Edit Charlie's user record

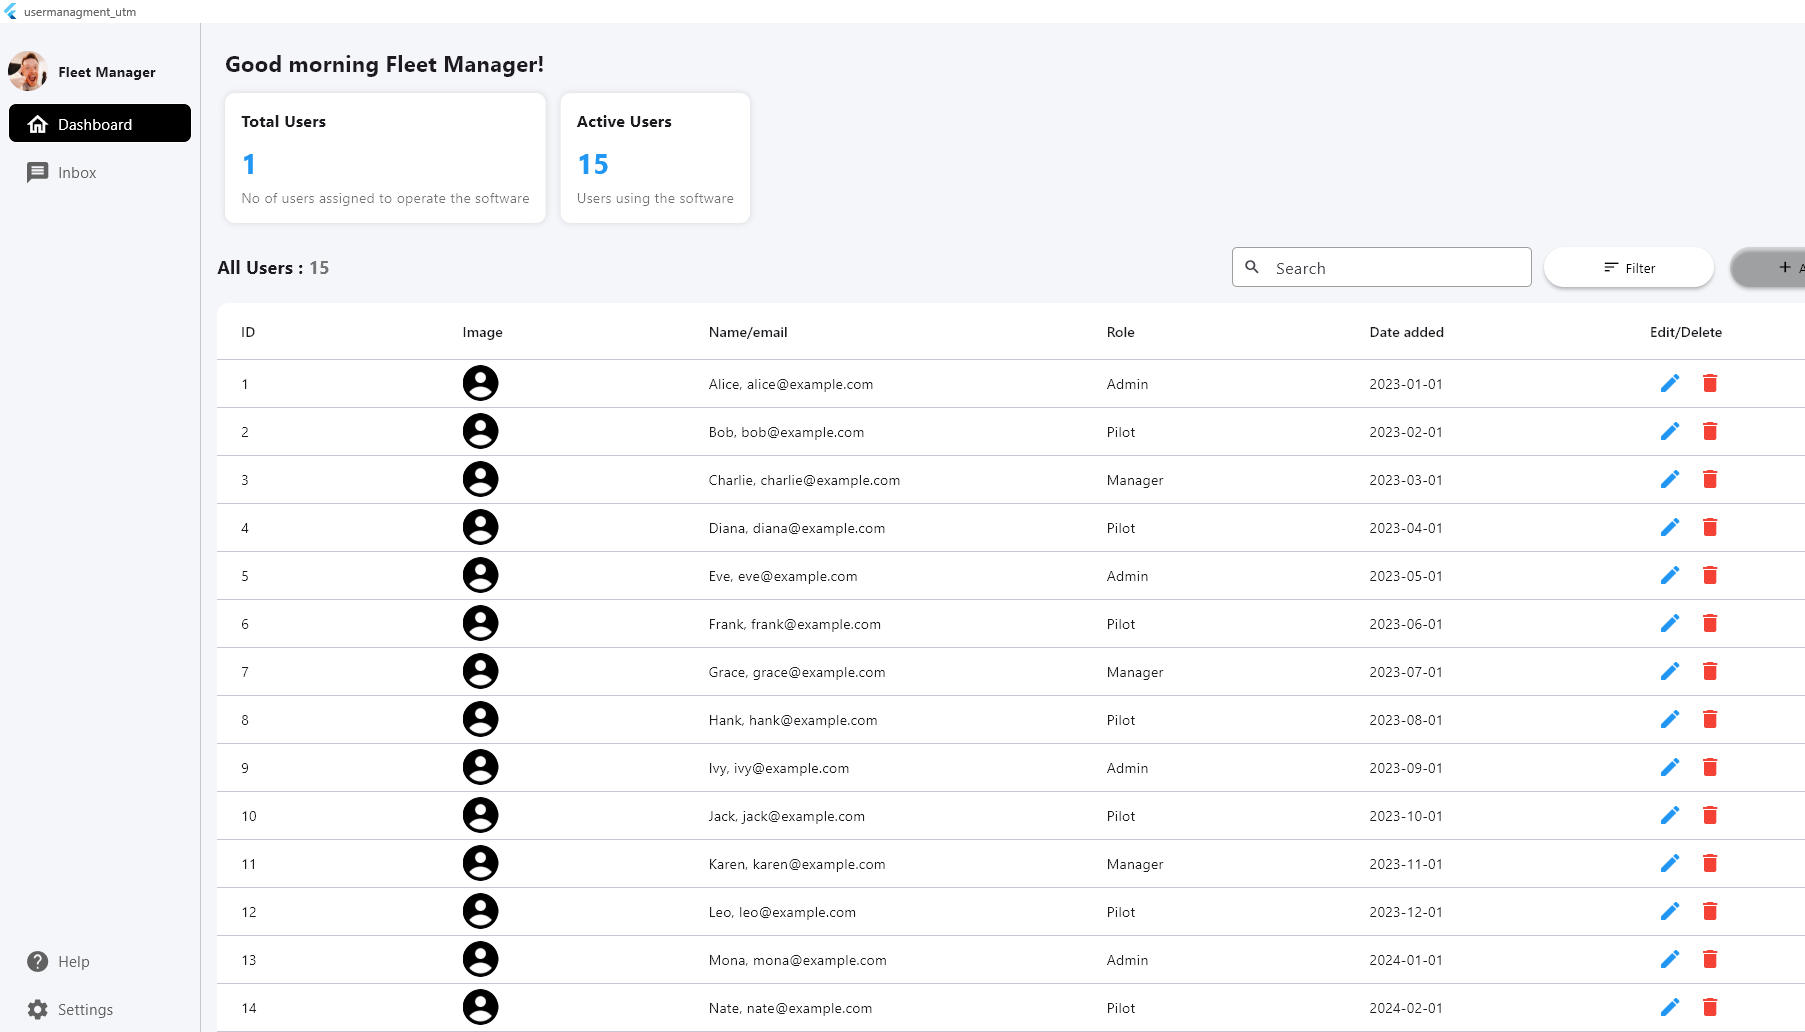click(x=1669, y=479)
